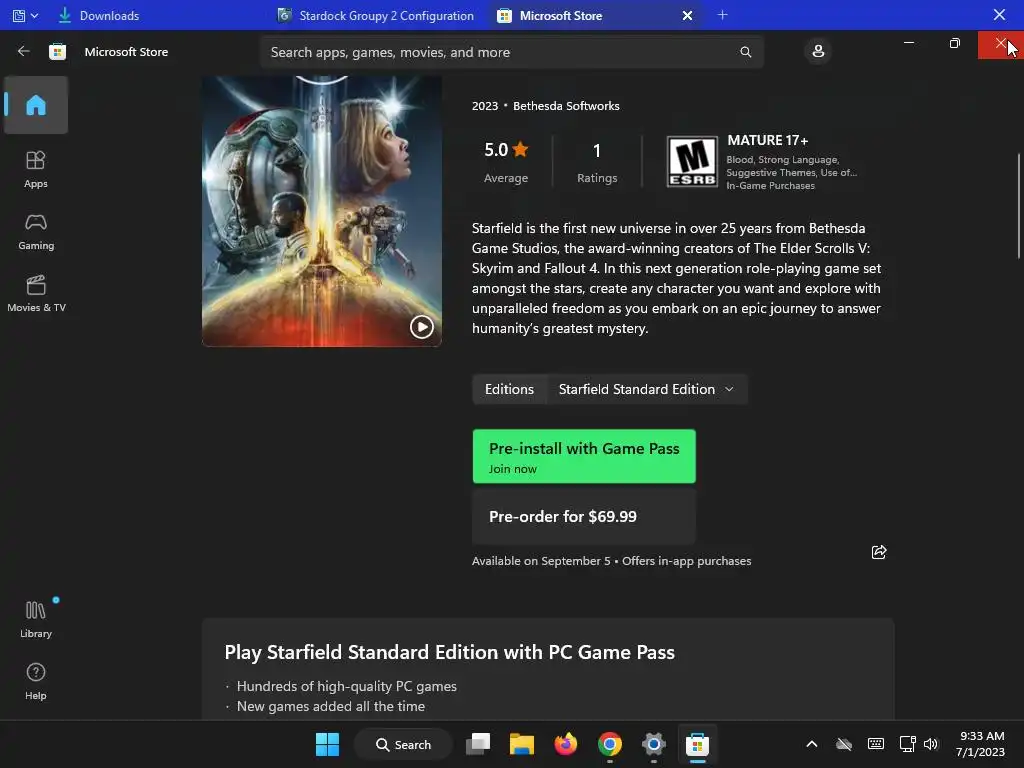Play the Starfield trailer via play icon
Image resolution: width=1024 pixels, height=768 pixels.
click(x=421, y=327)
